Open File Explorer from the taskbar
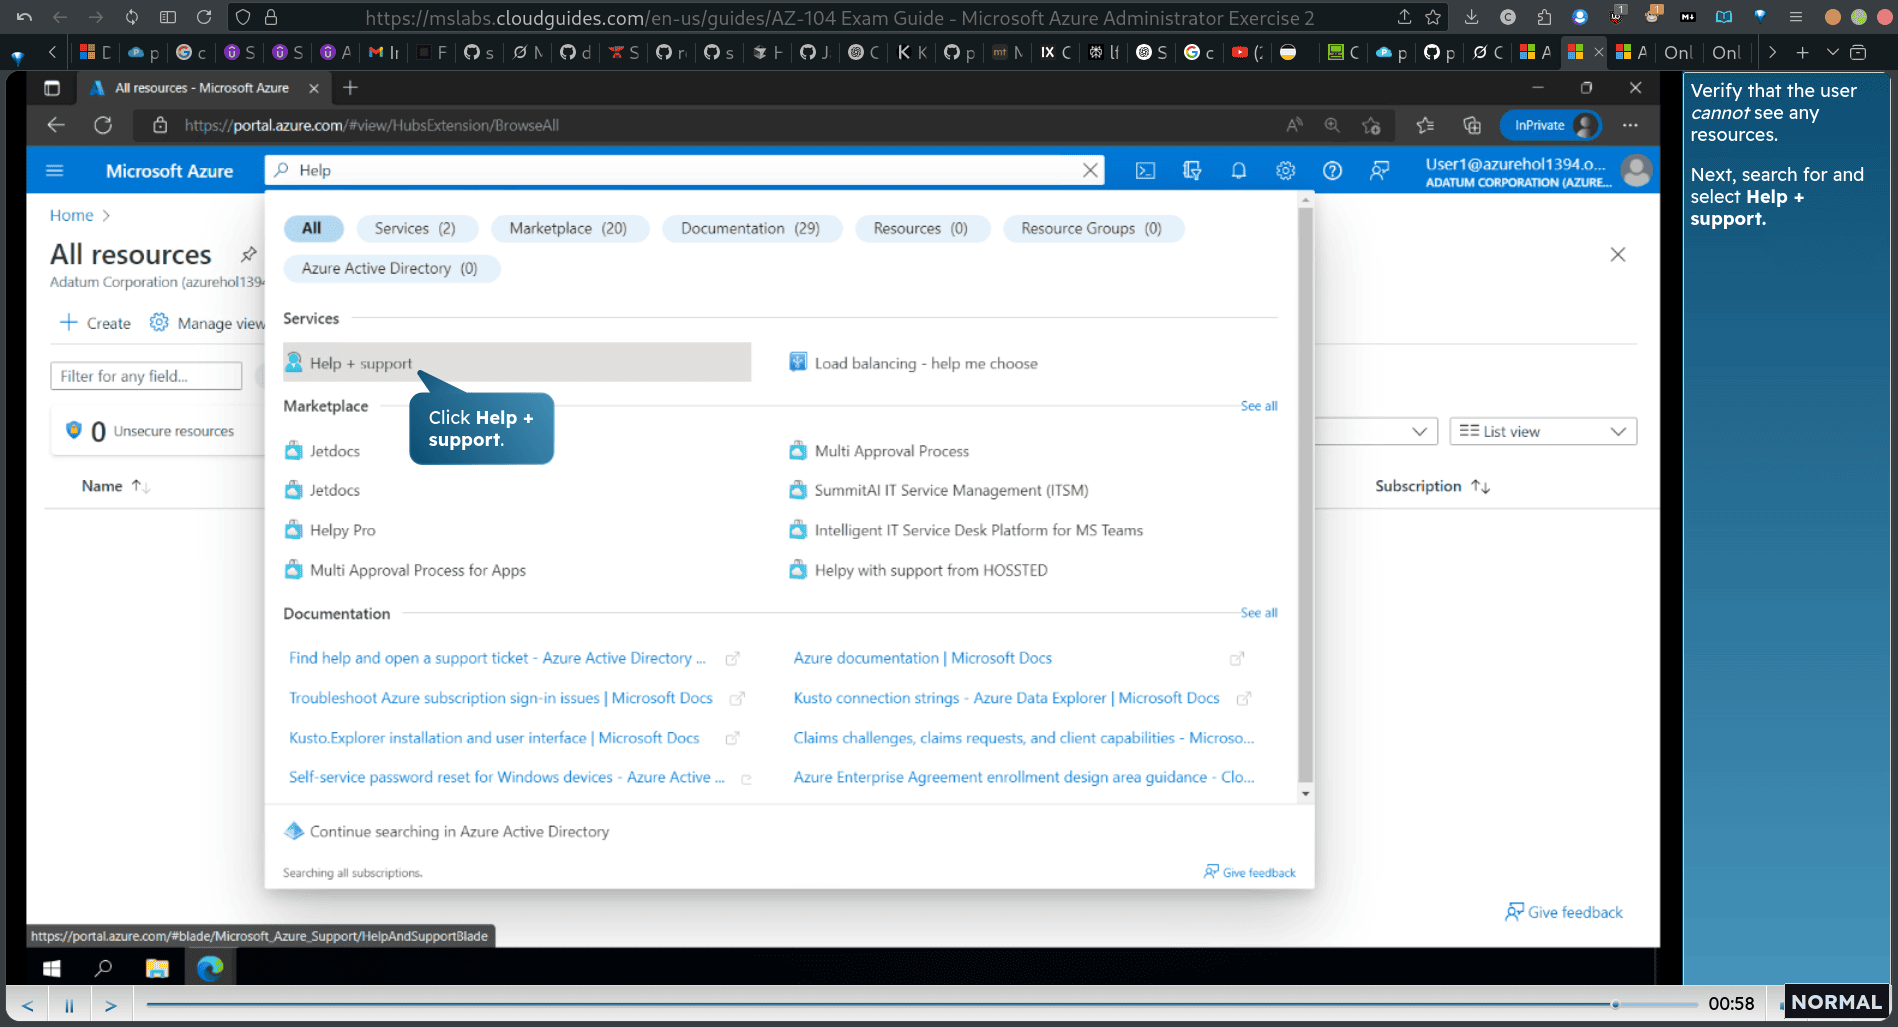 tap(157, 968)
